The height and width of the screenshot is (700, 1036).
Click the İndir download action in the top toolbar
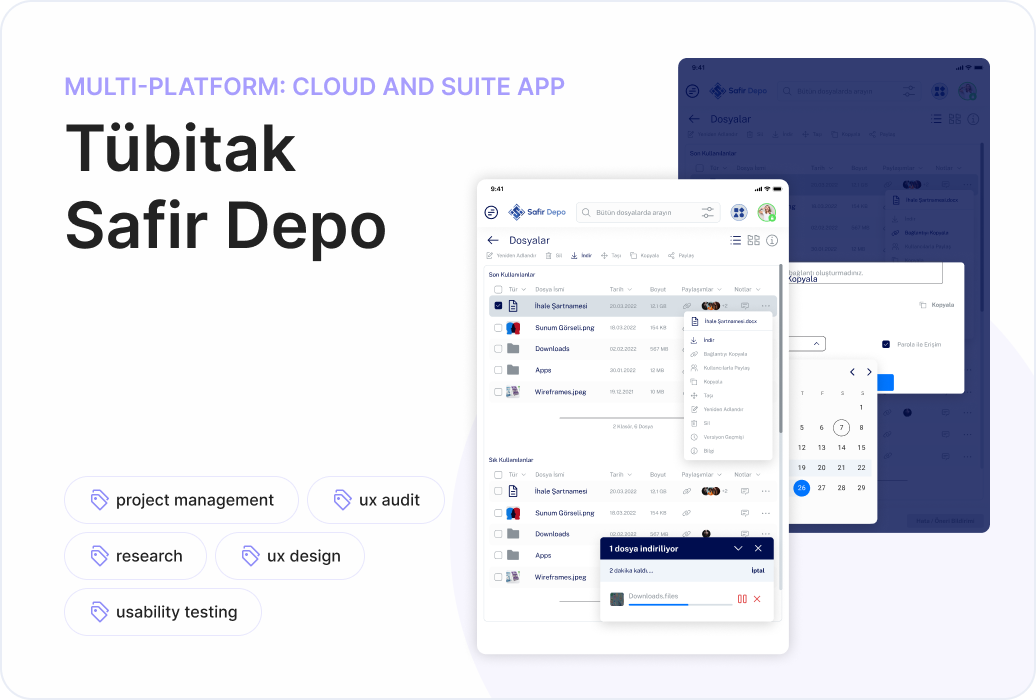[581, 255]
